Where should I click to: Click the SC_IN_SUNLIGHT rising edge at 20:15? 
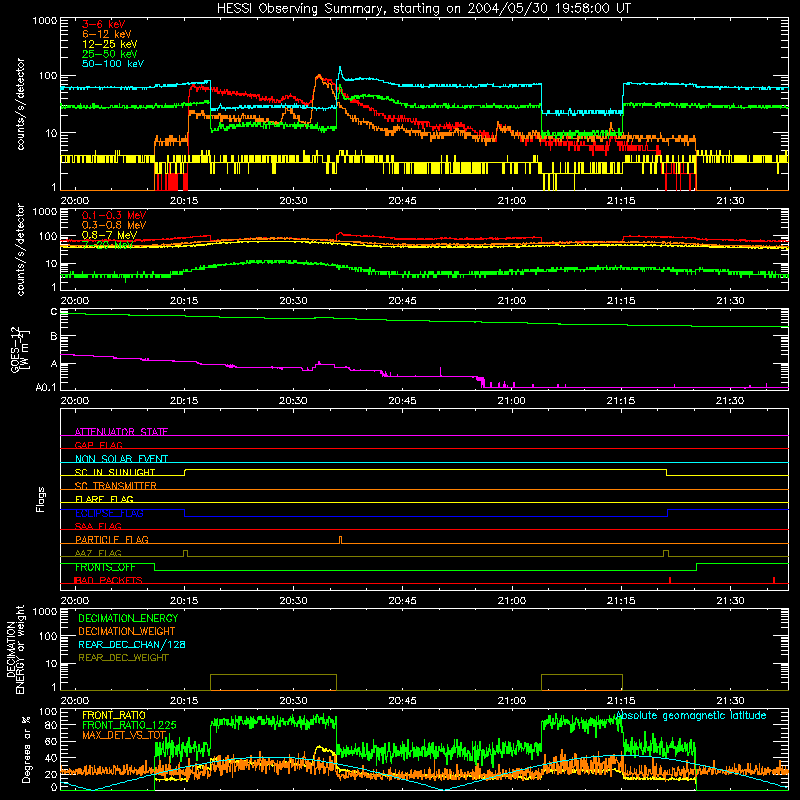[185, 472]
